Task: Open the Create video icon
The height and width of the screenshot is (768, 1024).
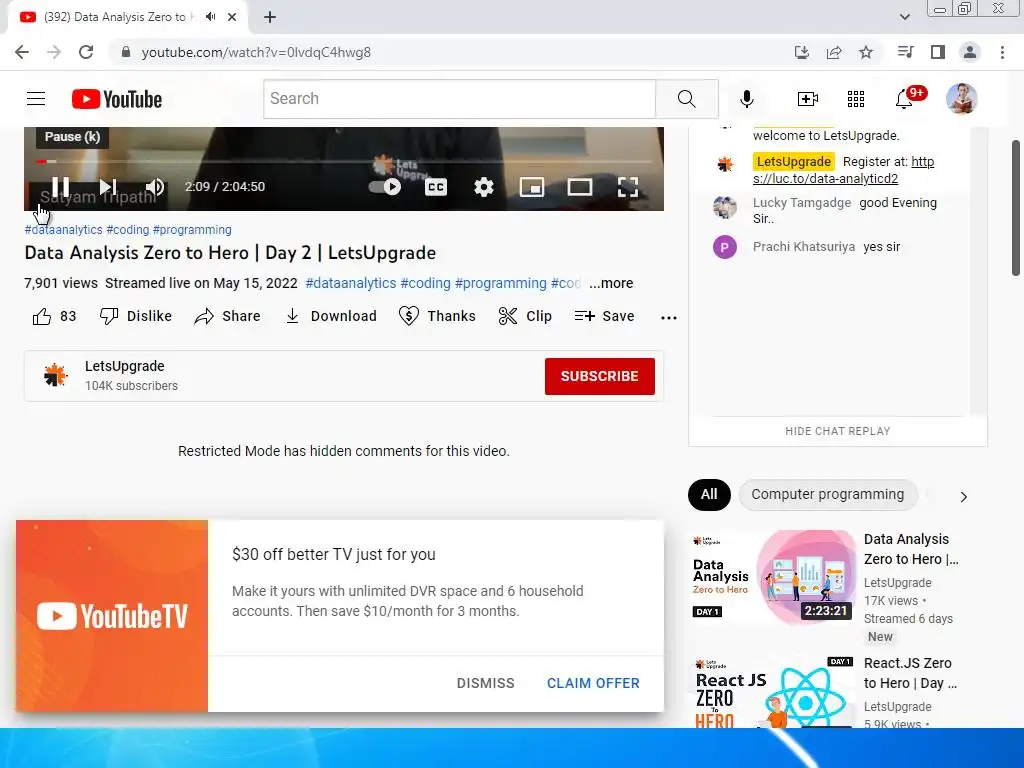Action: (807, 99)
